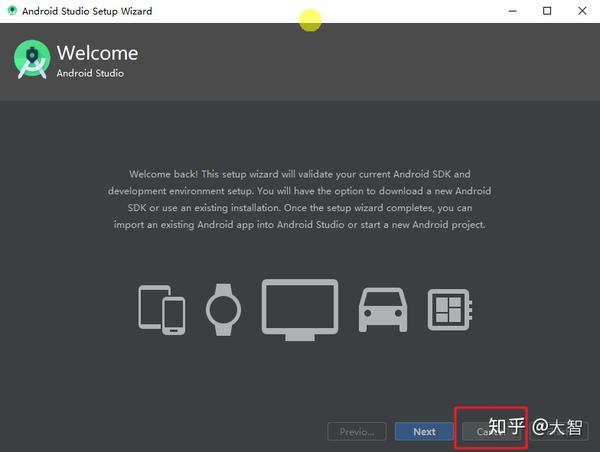This screenshot has height=452, width=600.
Task: Click the 'Welcome back!' paragraph text
Action: 300,199
